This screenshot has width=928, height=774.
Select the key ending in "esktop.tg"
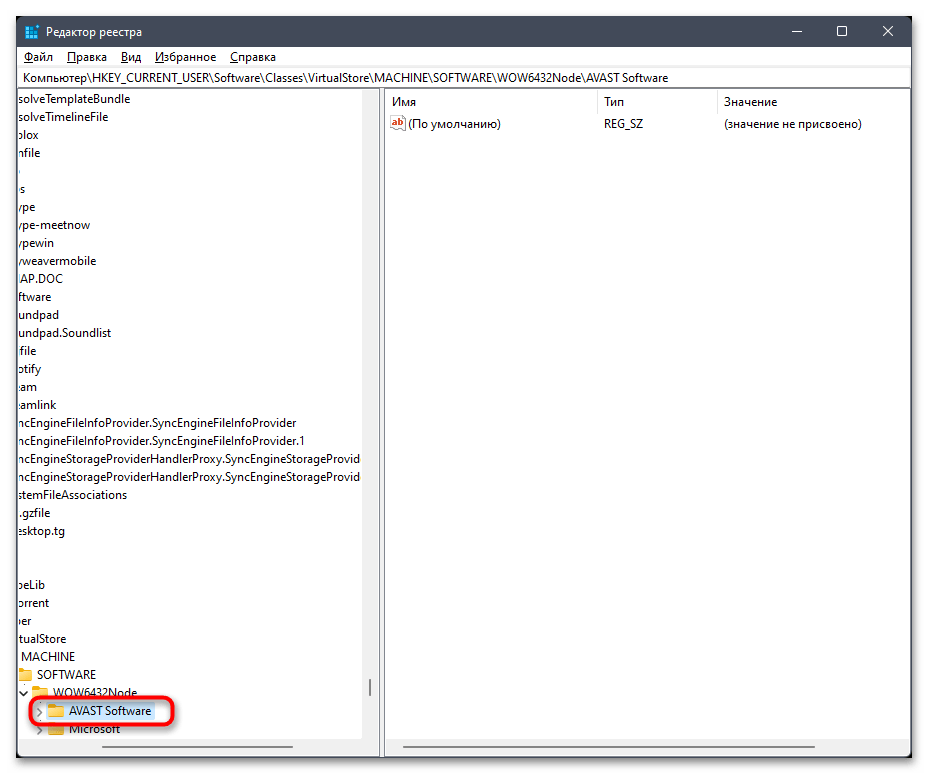click(41, 531)
